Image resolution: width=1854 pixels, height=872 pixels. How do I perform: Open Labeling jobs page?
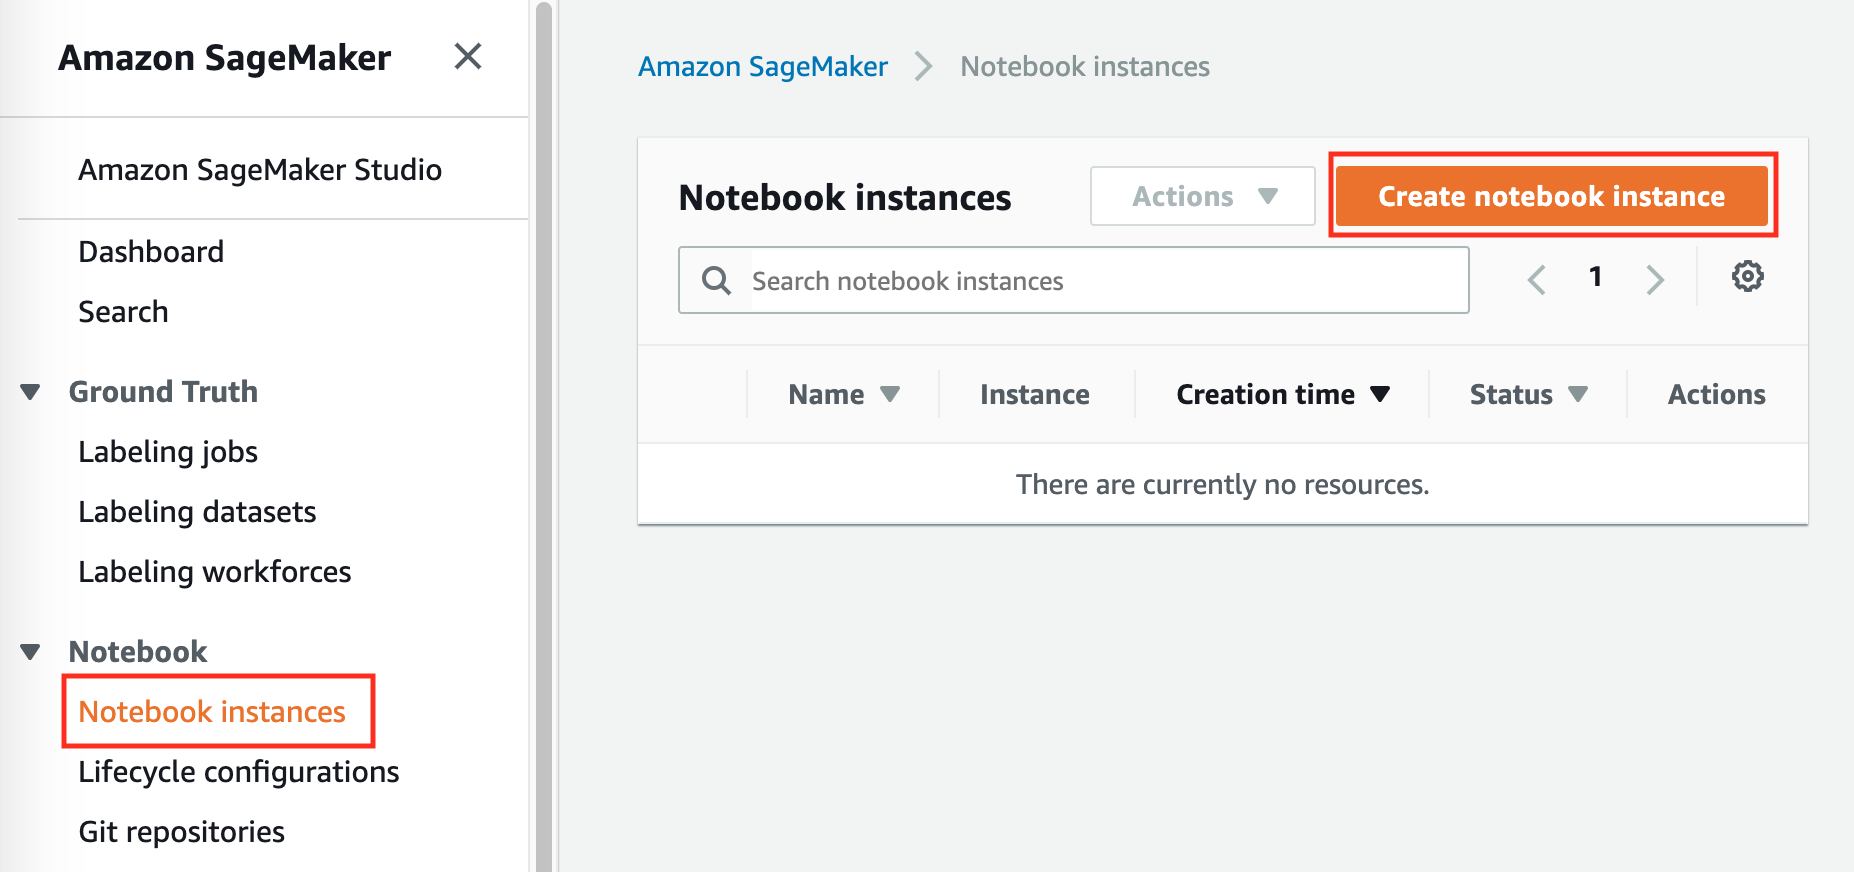pyautogui.click(x=168, y=452)
